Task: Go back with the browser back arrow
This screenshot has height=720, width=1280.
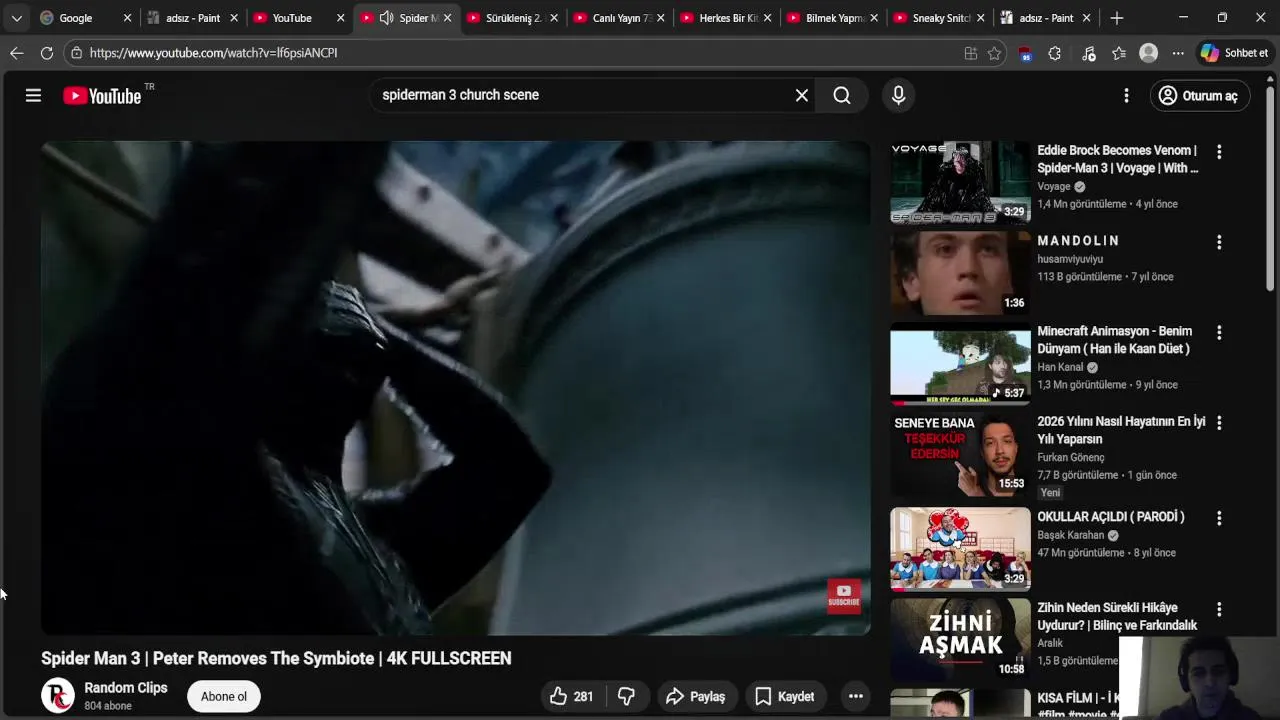Action: tap(17, 53)
